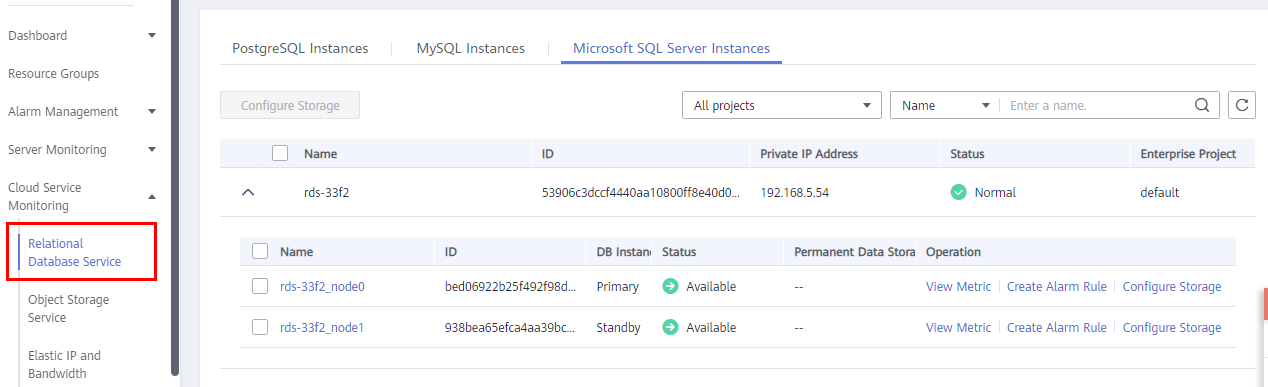
Task: Select all nodes with inner header checkbox
Action: tap(260, 252)
